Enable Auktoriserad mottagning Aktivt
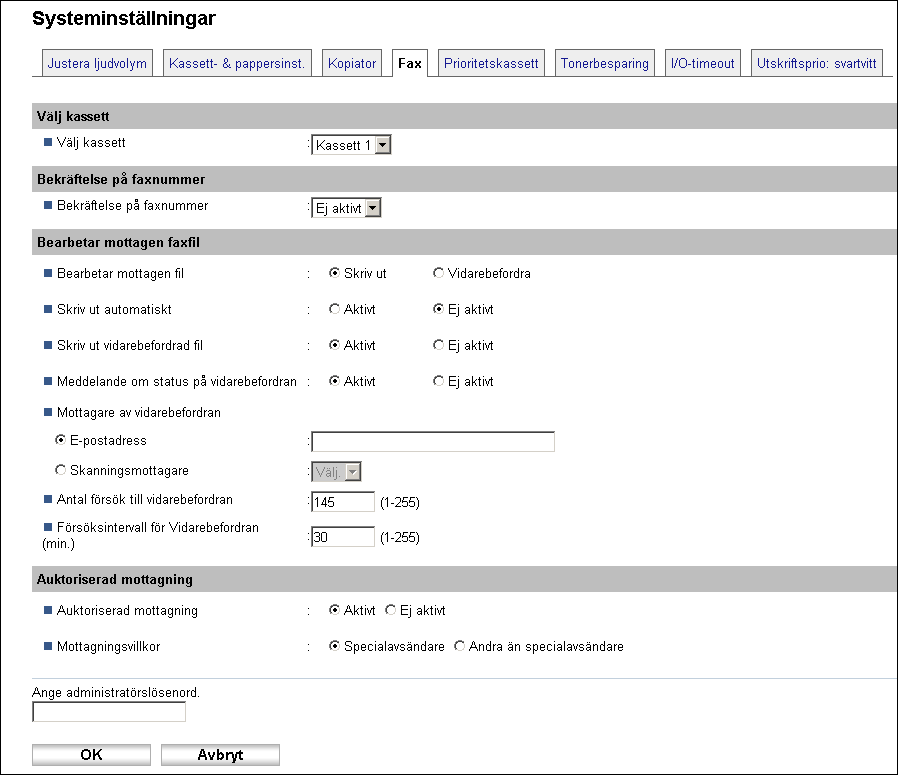The width and height of the screenshot is (898, 775). coord(334,610)
